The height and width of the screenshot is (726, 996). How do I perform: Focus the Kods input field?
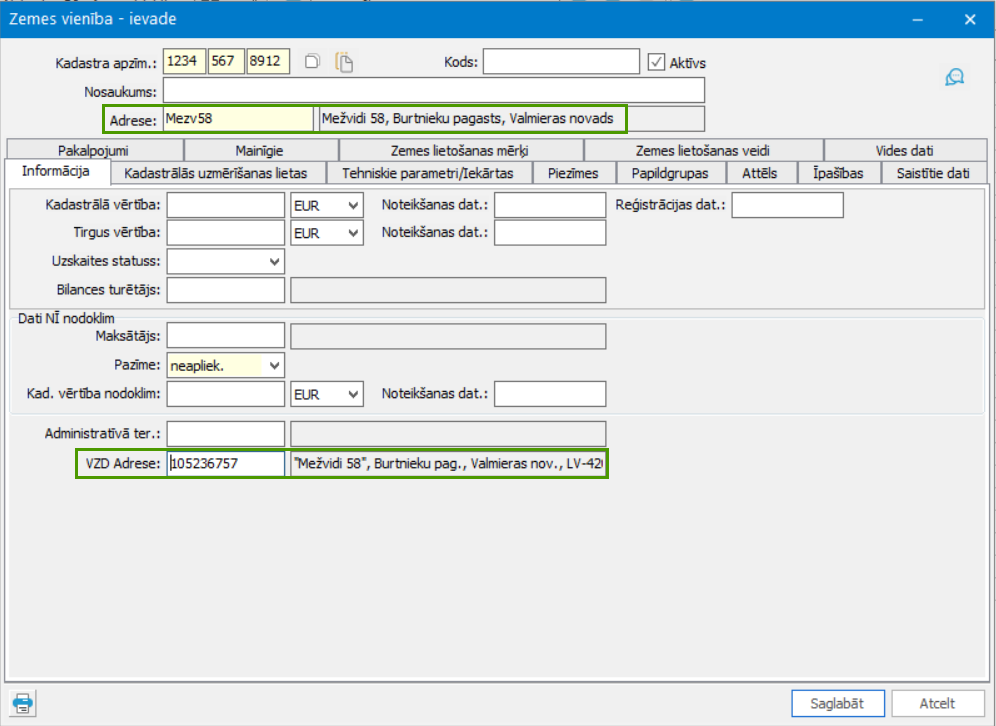coord(561,62)
